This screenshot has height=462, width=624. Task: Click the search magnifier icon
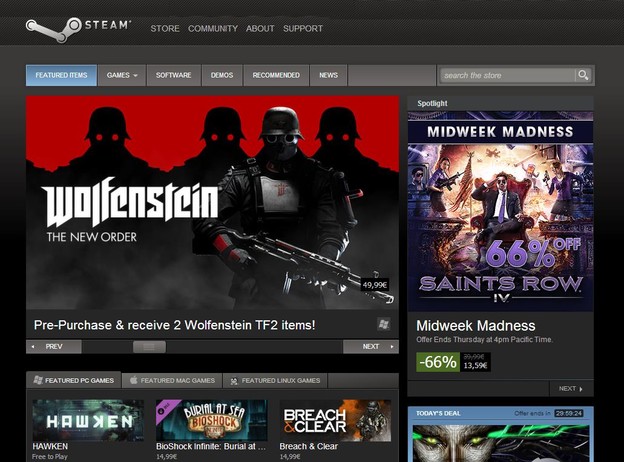pyautogui.click(x=582, y=75)
